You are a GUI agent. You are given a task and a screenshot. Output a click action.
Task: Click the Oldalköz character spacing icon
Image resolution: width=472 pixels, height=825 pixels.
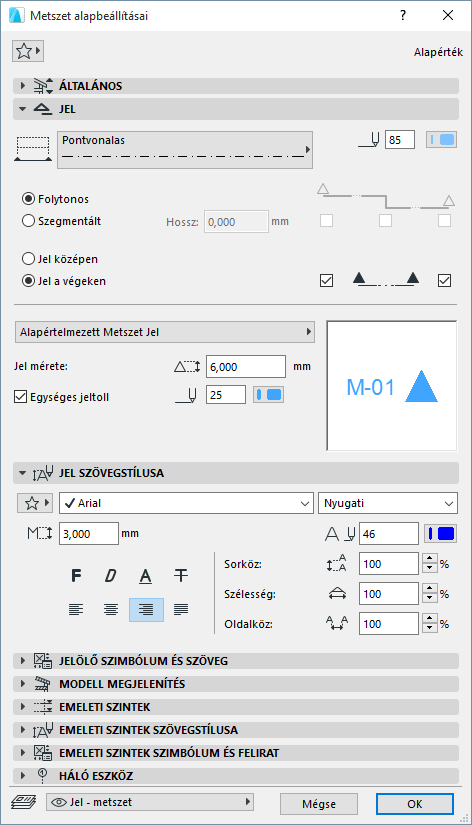tap(337, 624)
